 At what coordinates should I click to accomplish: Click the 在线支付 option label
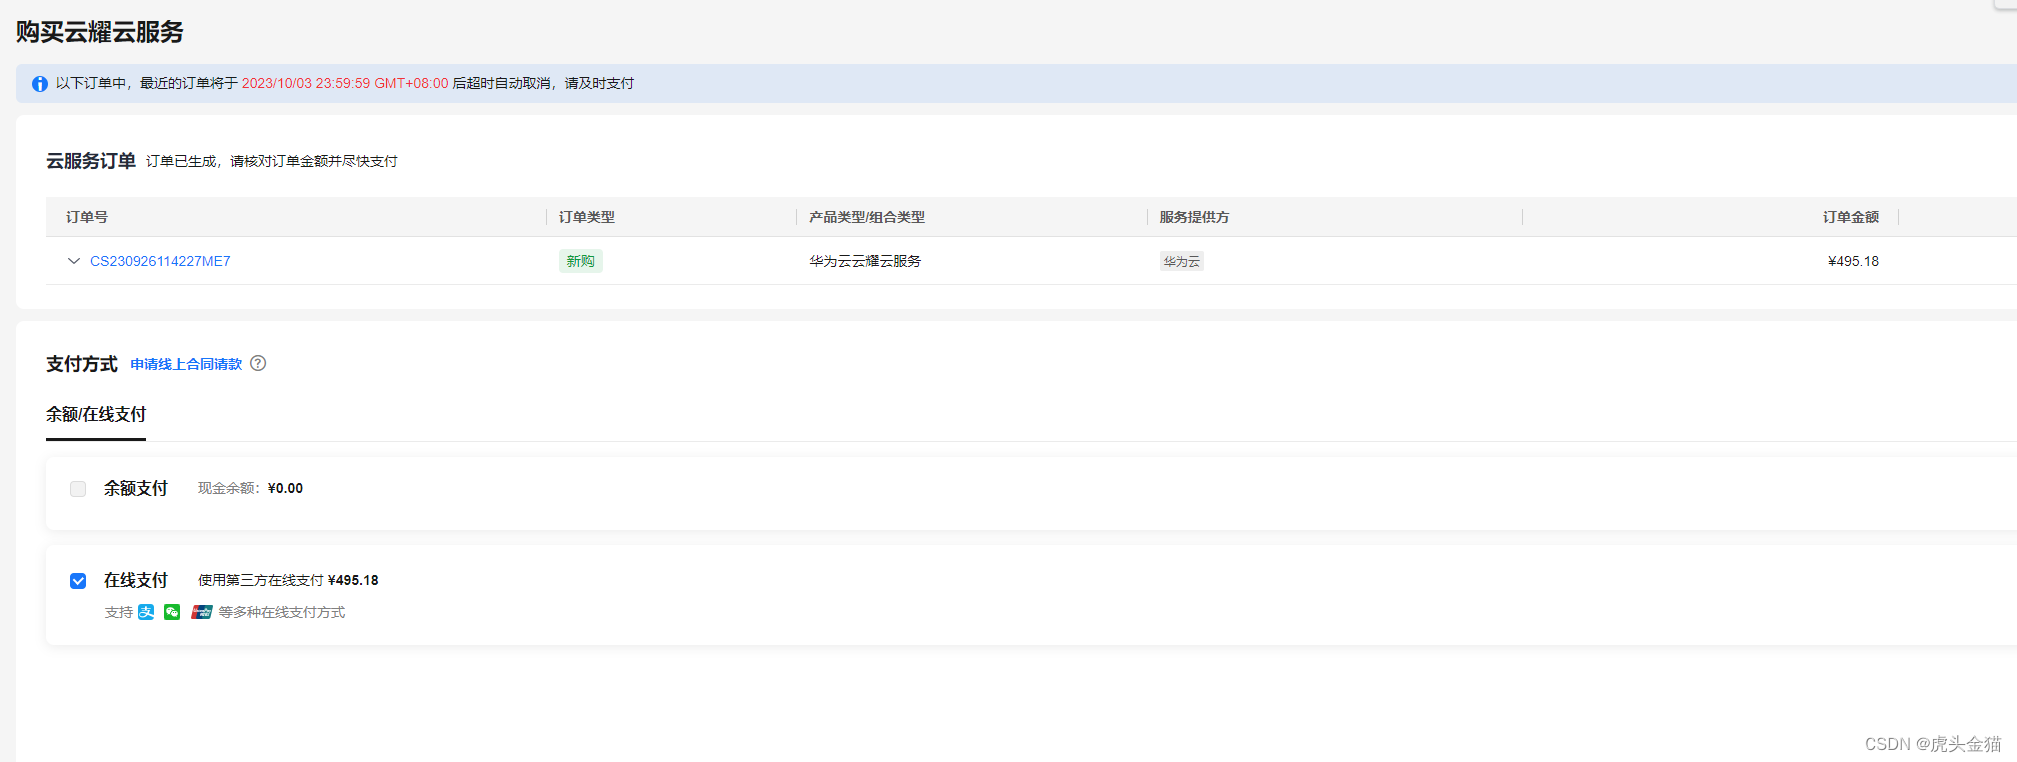(x=136, y=580)
